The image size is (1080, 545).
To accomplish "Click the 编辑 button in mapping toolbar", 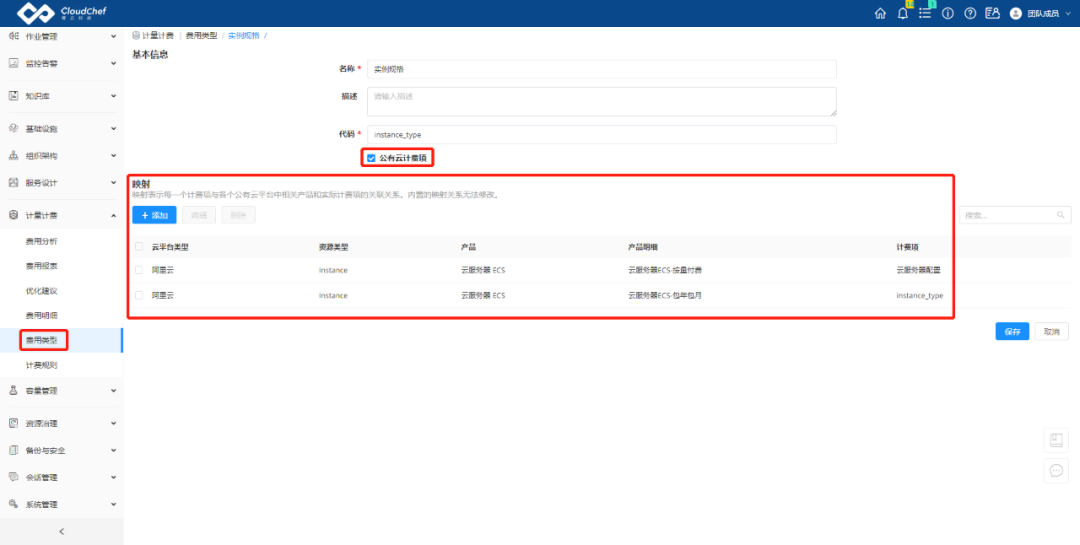I will pos(199,215).
